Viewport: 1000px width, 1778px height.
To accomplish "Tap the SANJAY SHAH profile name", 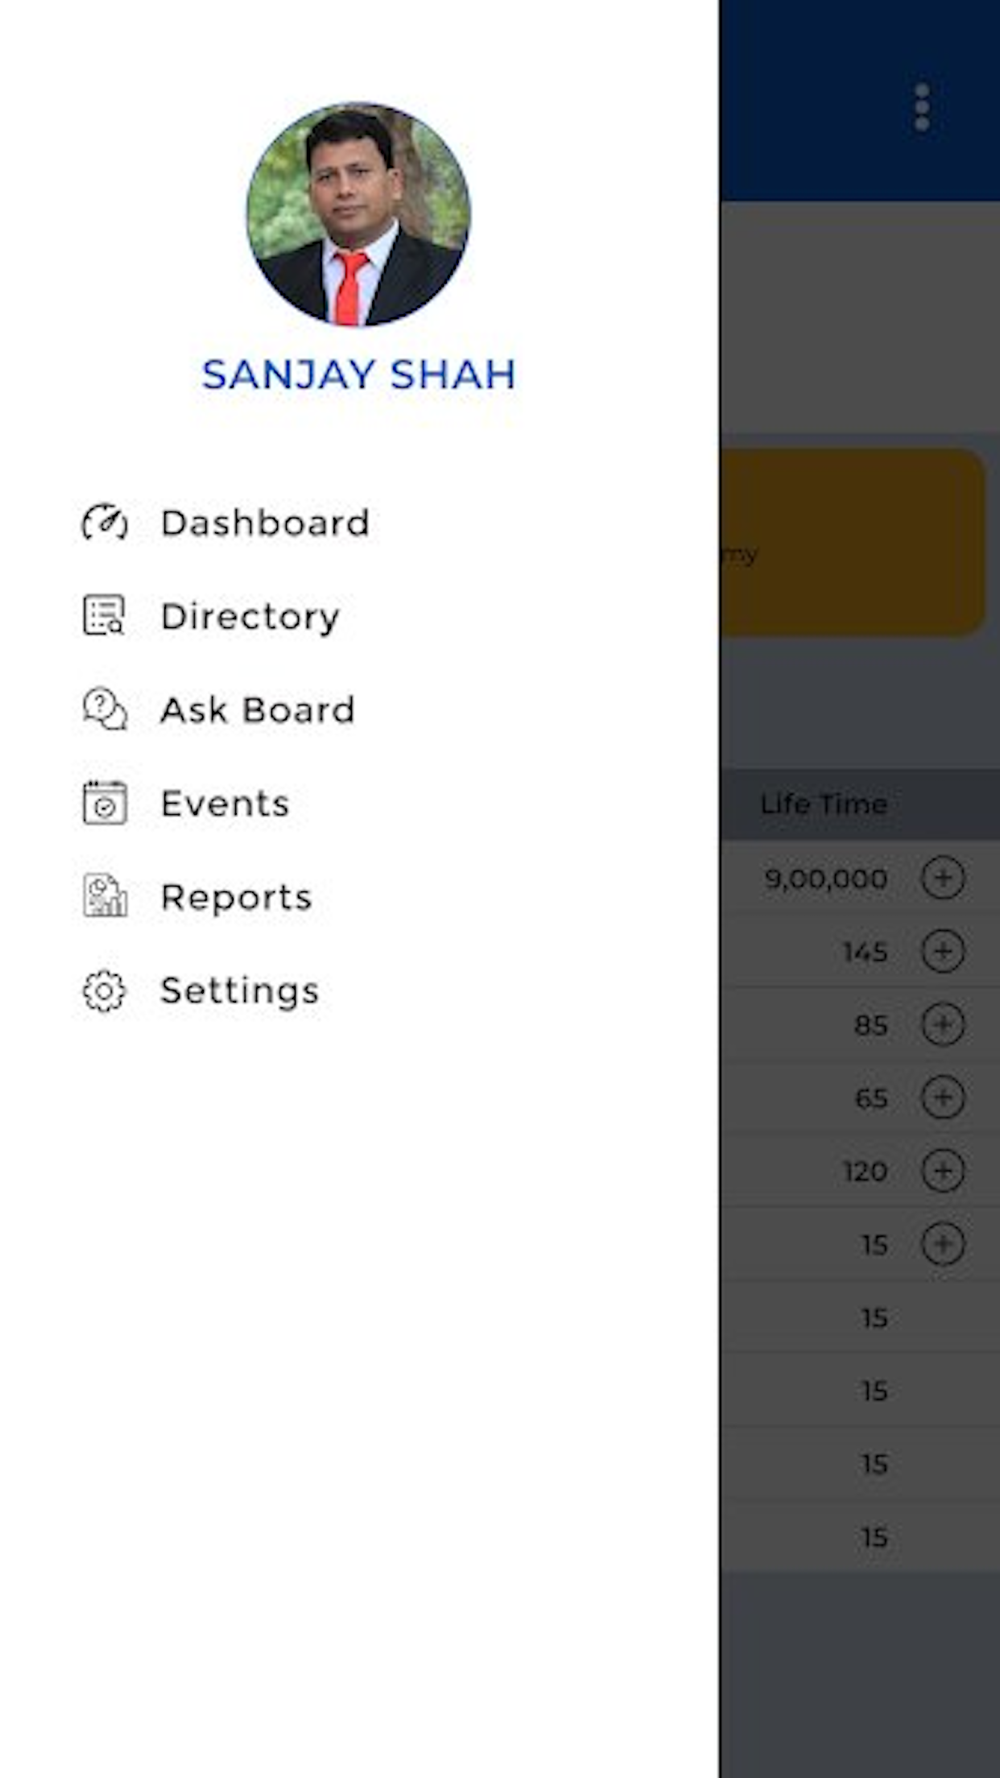I will click(358, 374).
